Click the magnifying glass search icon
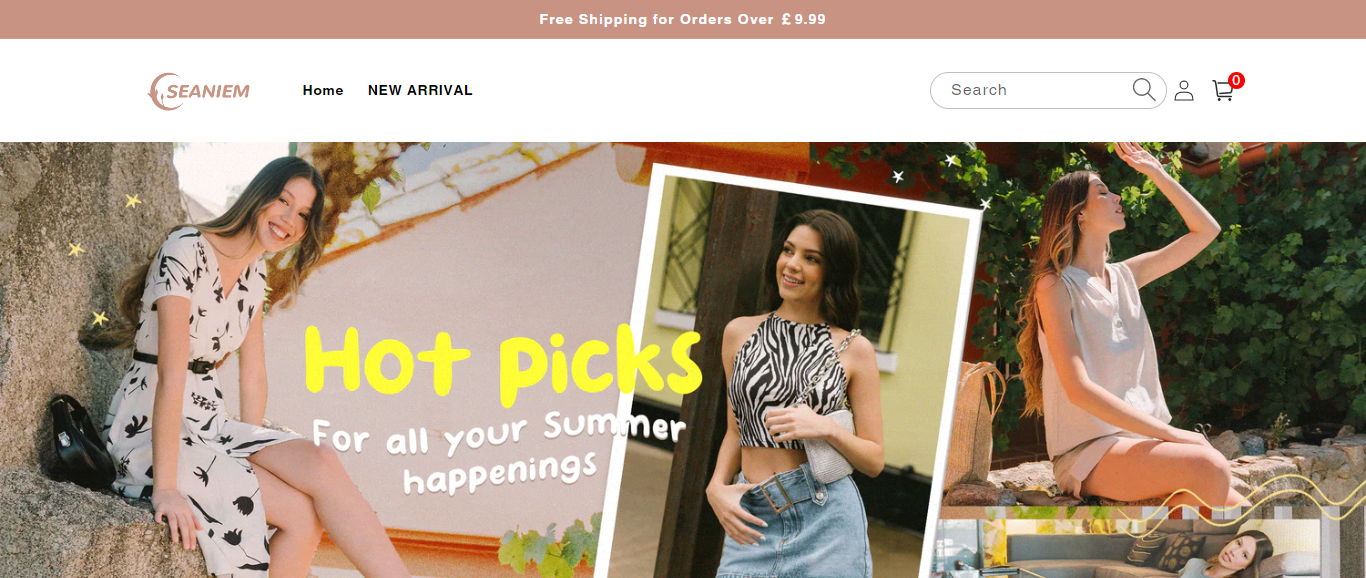This screenshot has width=1366, height=578. [x=1144, y=90]
